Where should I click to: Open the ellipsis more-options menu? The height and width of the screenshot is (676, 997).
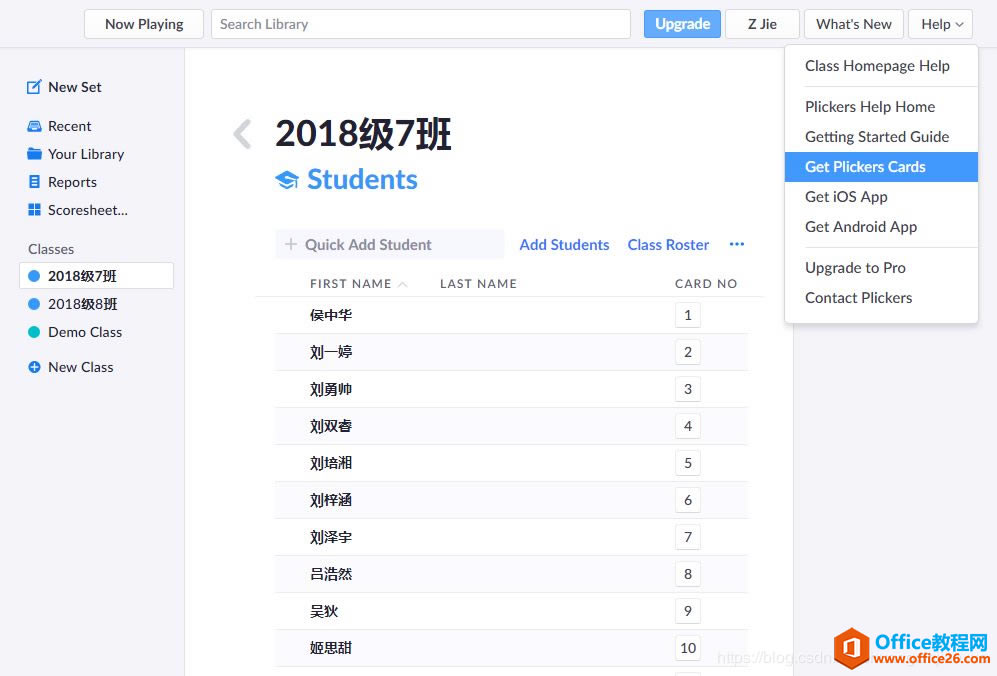(737, 244)
